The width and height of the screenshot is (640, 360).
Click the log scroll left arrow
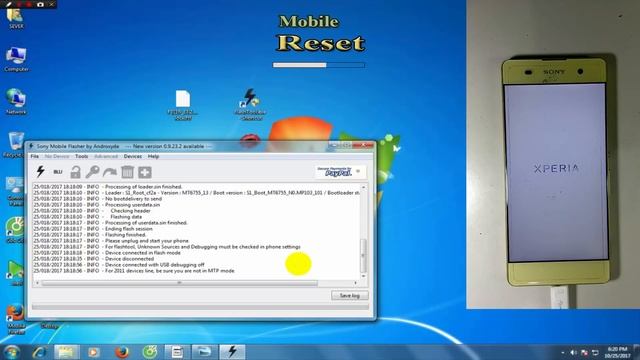click(x=38, y=283)
